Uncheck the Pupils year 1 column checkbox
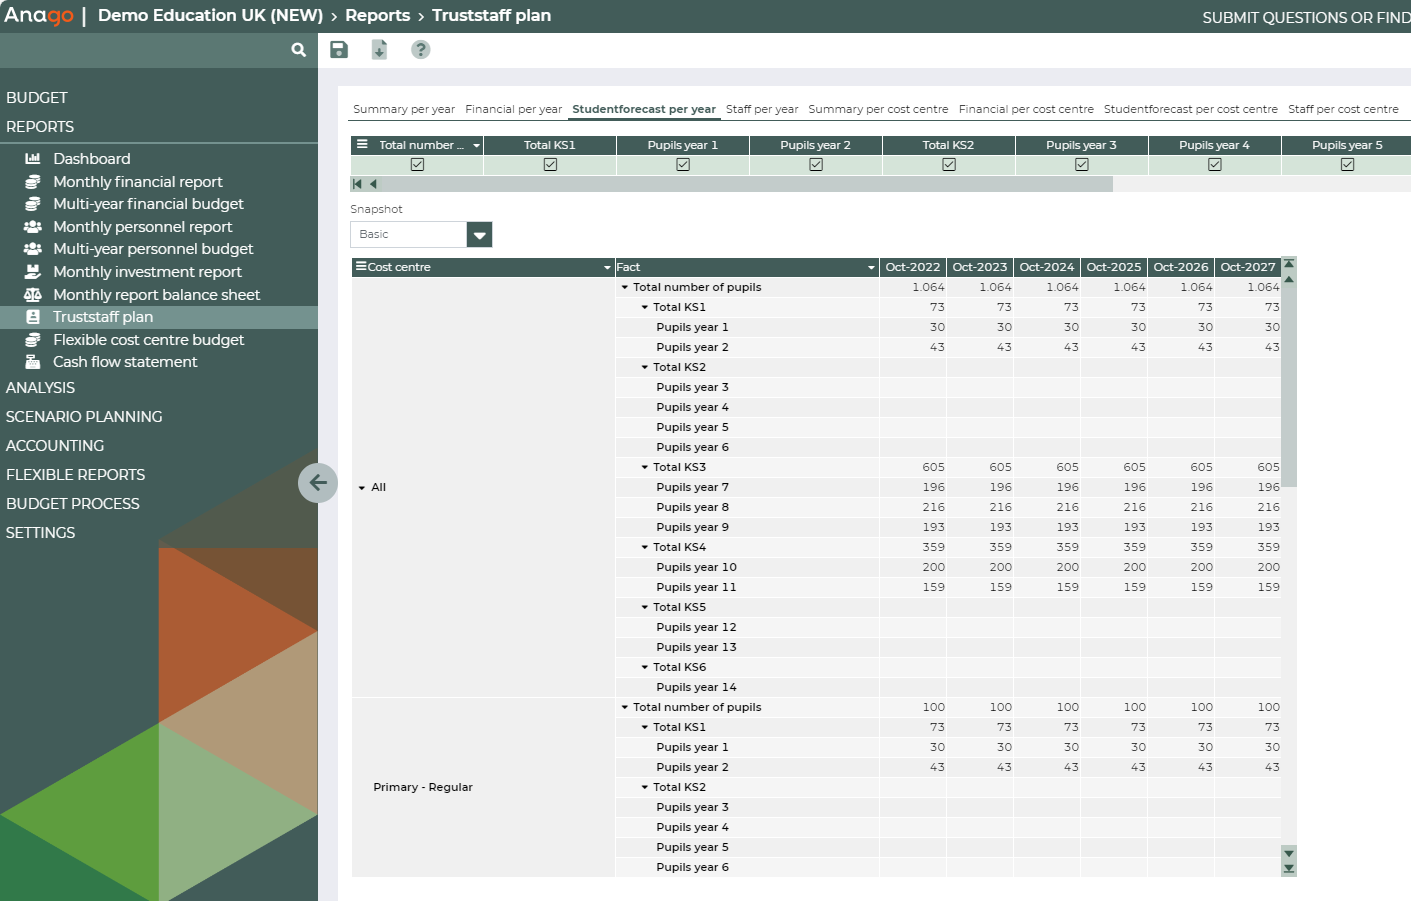The height and width of the screenshot is (901, 1411). [683, 165]
